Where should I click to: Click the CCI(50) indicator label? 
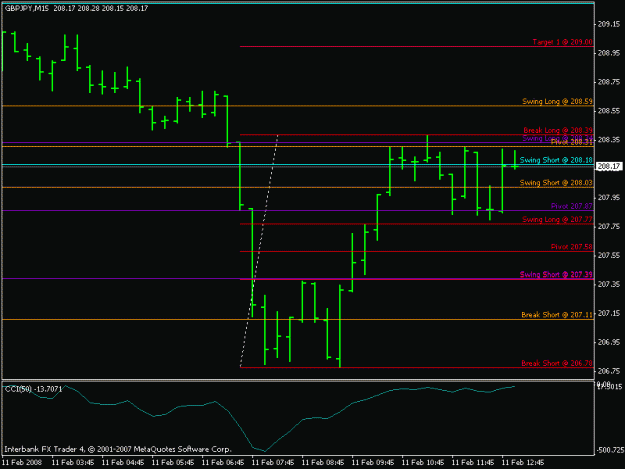33,389
